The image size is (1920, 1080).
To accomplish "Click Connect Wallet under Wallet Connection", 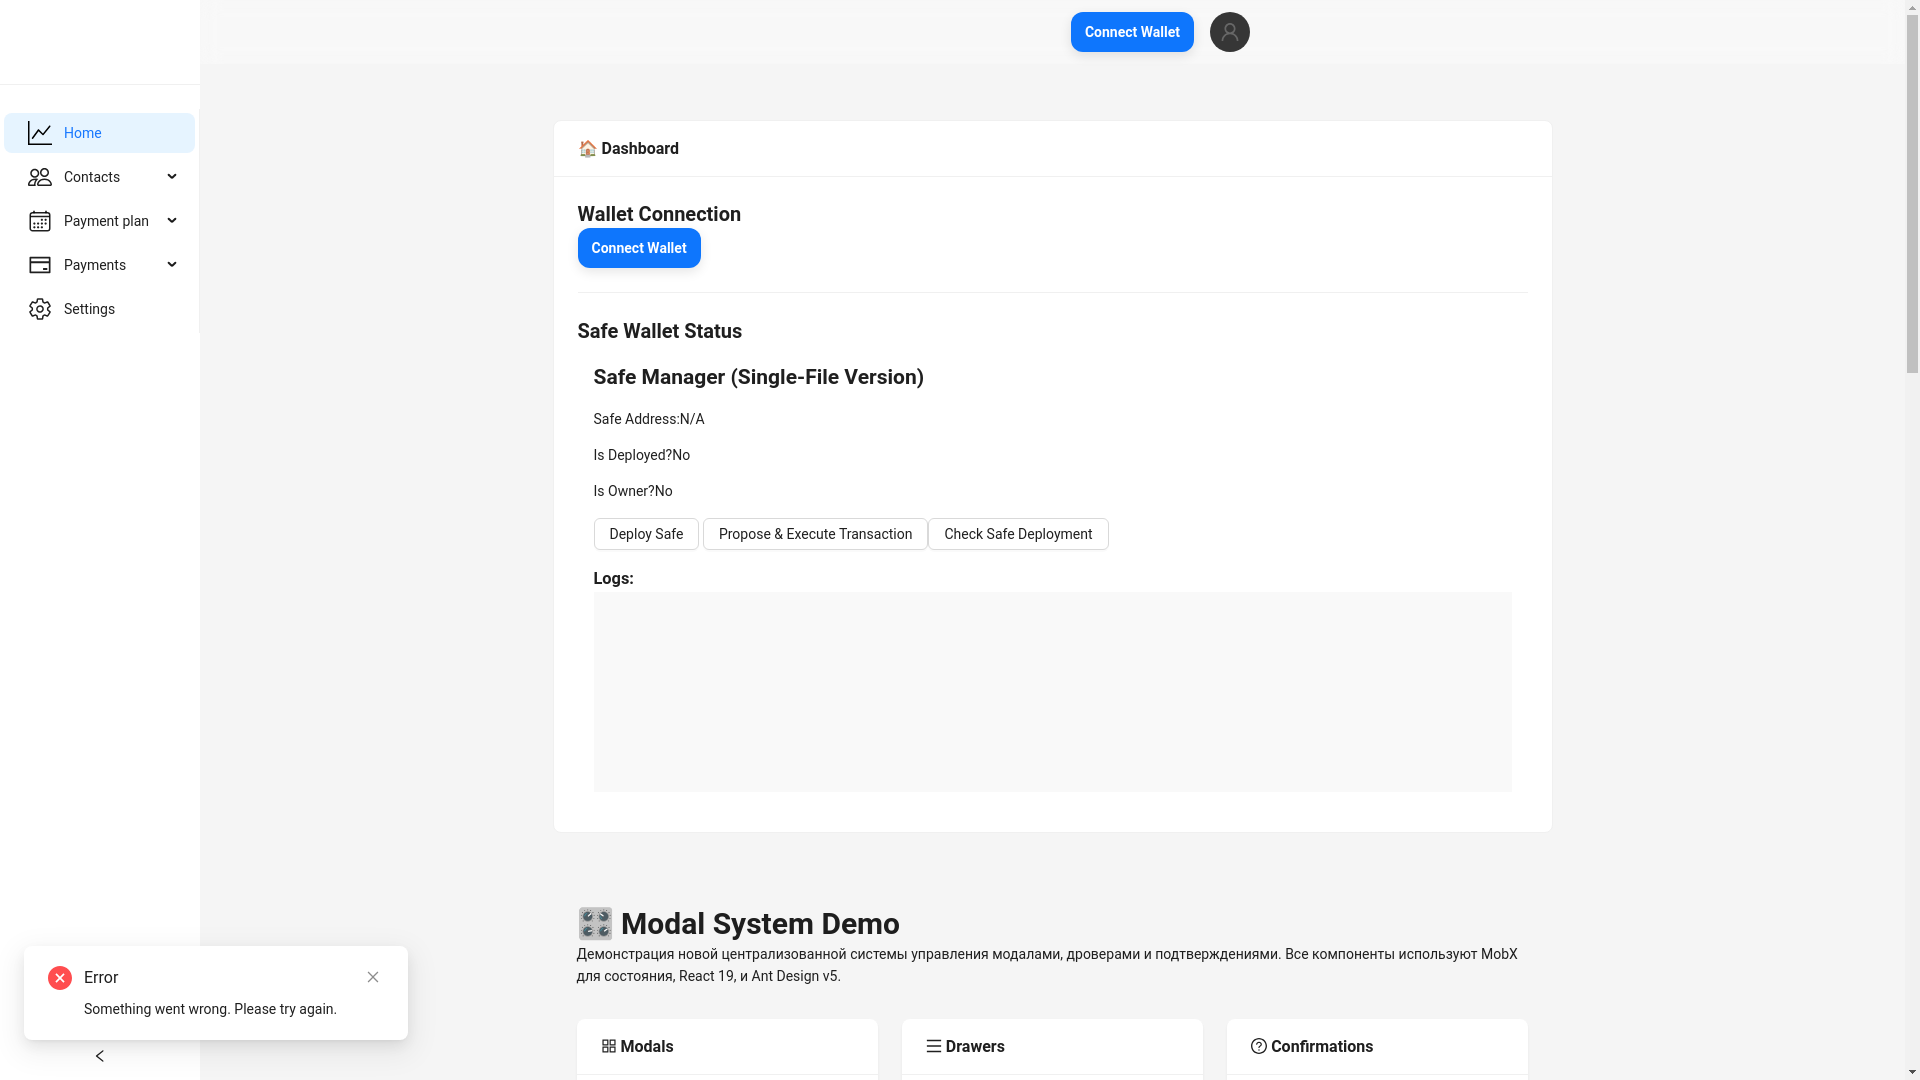I will pyautogui.click(x=639, y=248).
